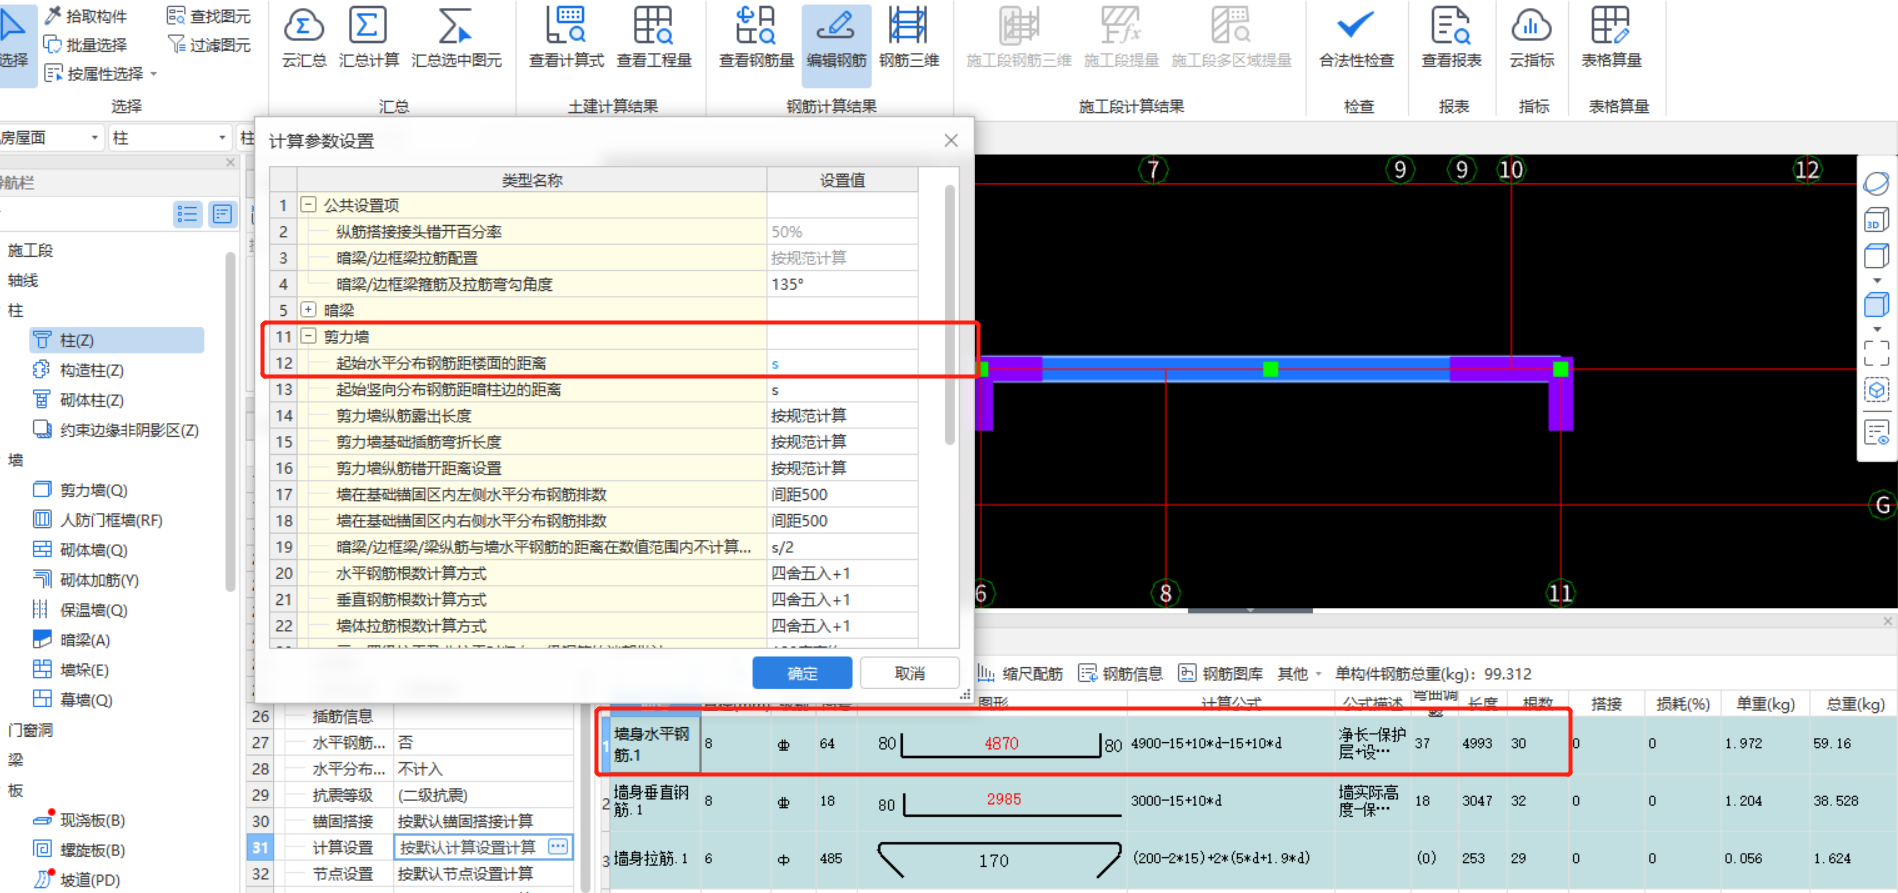Edit 水平钢筋根数计算方式 value cell

tap(842, 573)
